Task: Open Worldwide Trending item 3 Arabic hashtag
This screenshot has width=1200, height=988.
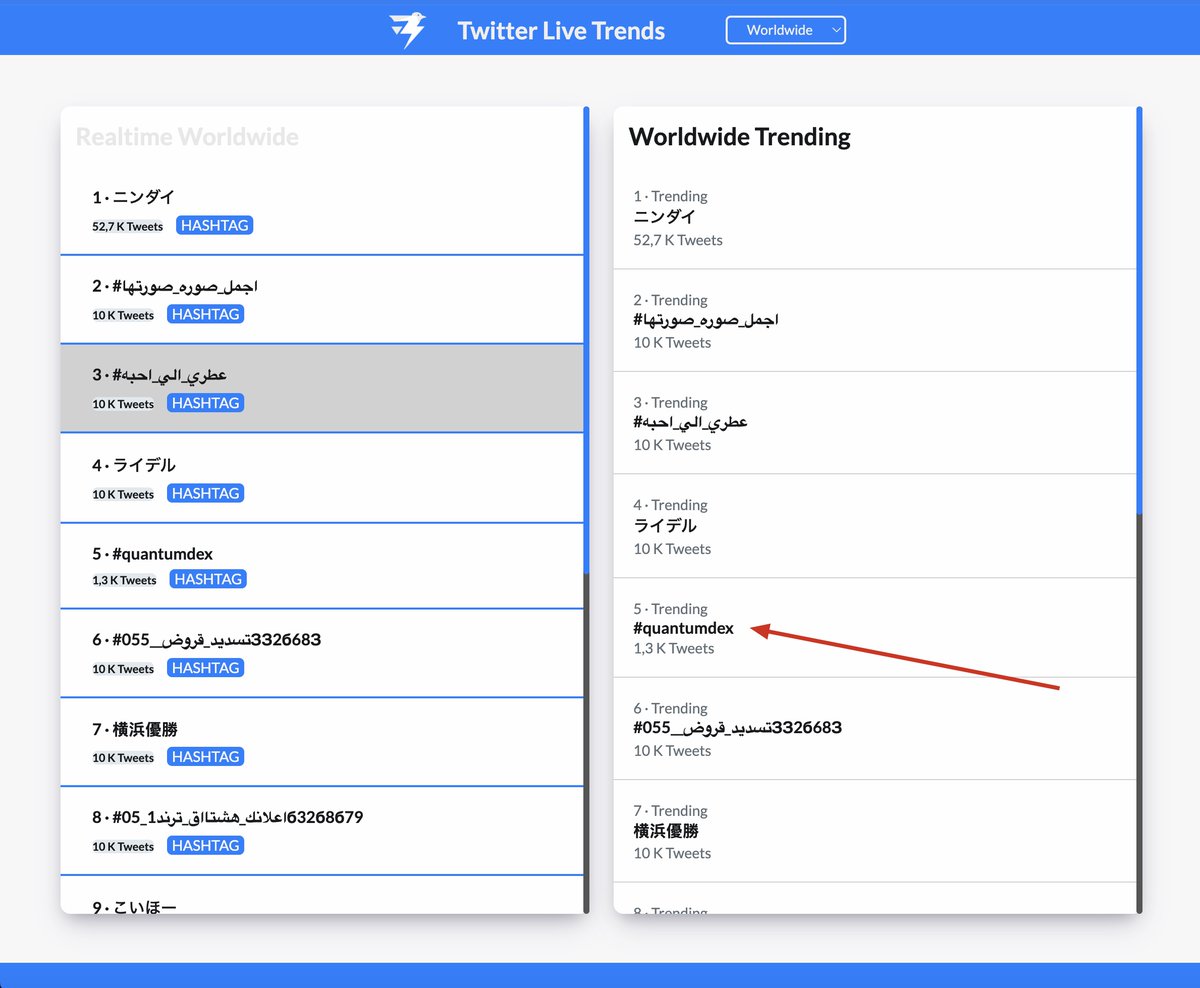Action: click(875, 423)
